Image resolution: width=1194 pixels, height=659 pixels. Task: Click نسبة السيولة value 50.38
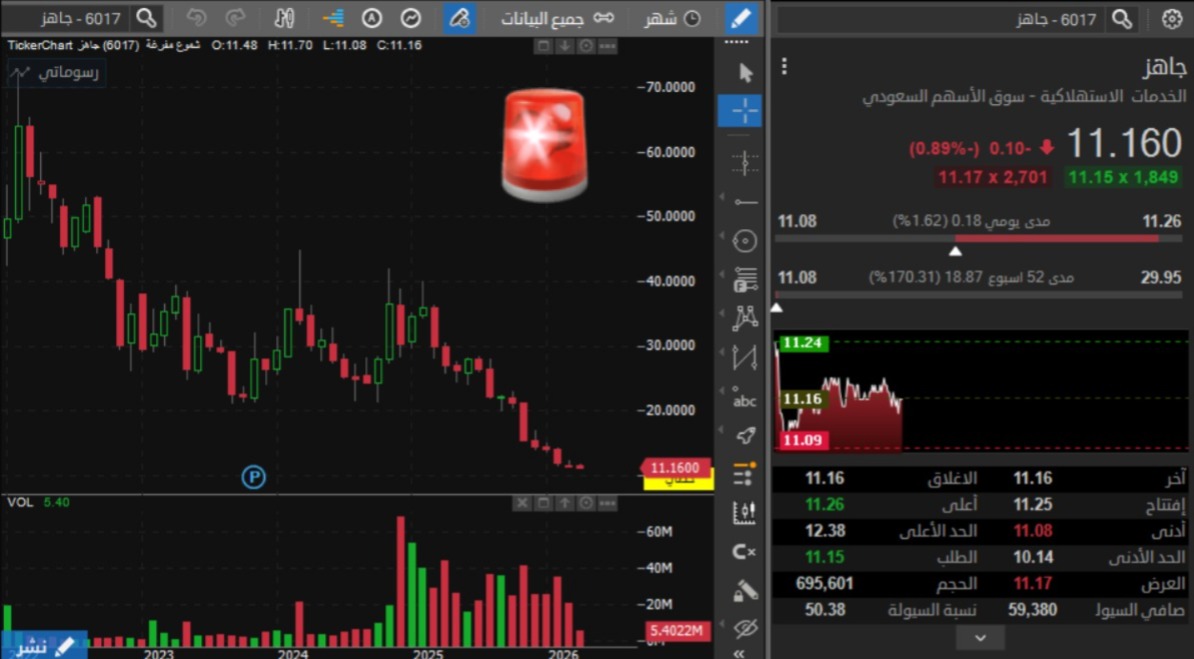pos(825,609)
